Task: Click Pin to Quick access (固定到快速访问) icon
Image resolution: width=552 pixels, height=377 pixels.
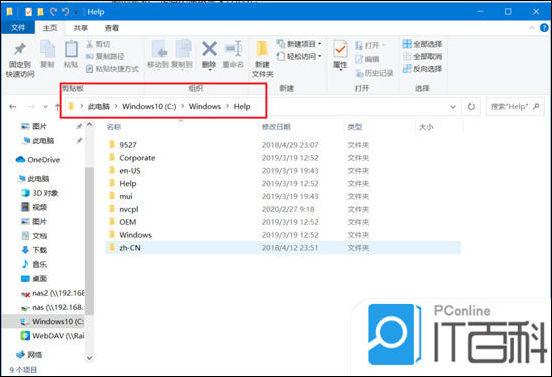Action: [20, 49]
